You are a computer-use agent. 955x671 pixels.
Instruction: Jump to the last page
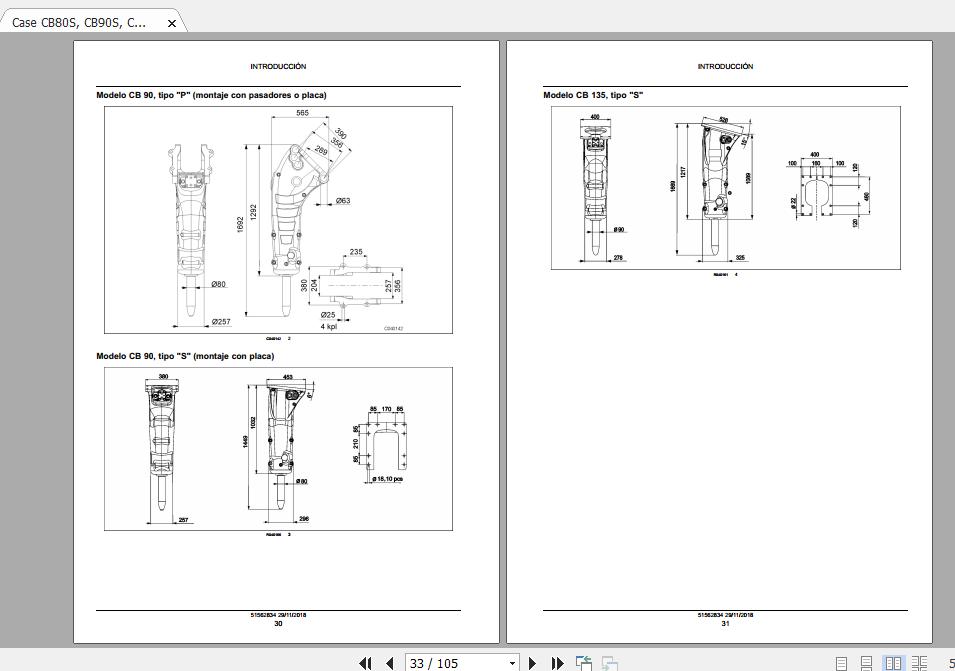[556, 663]
